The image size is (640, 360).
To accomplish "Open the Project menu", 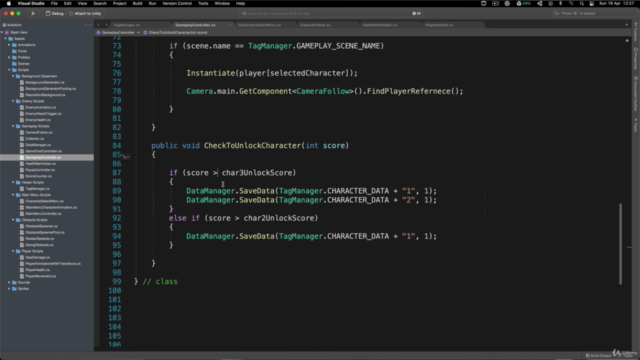I will pyautogui.click(x=119, y=3).
